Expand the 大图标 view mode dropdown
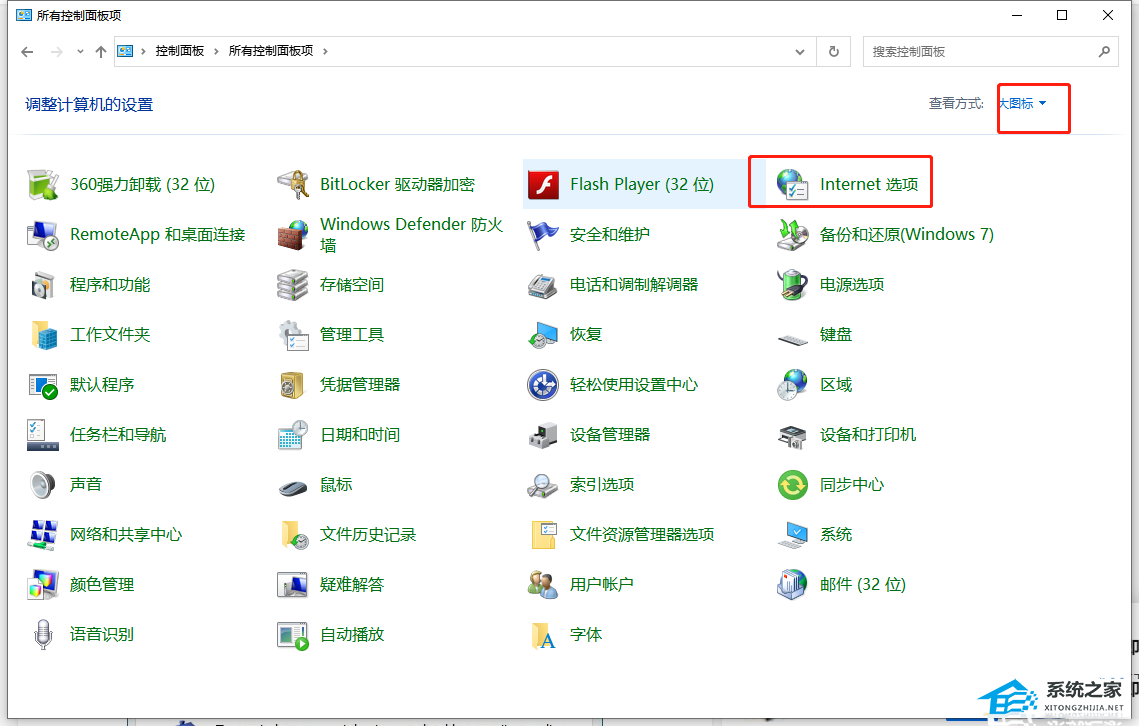 pos(1022,103)
